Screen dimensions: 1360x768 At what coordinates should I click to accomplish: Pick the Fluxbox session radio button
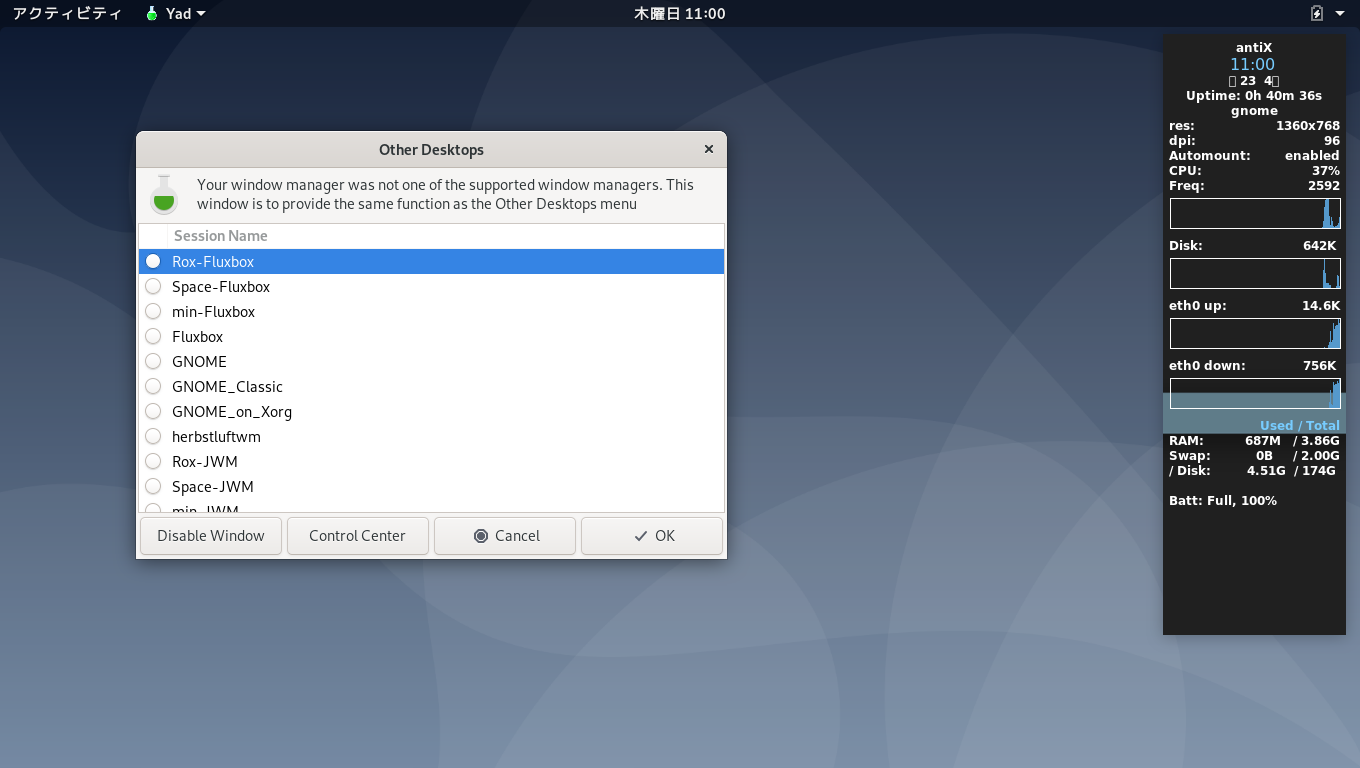[153, 336]
